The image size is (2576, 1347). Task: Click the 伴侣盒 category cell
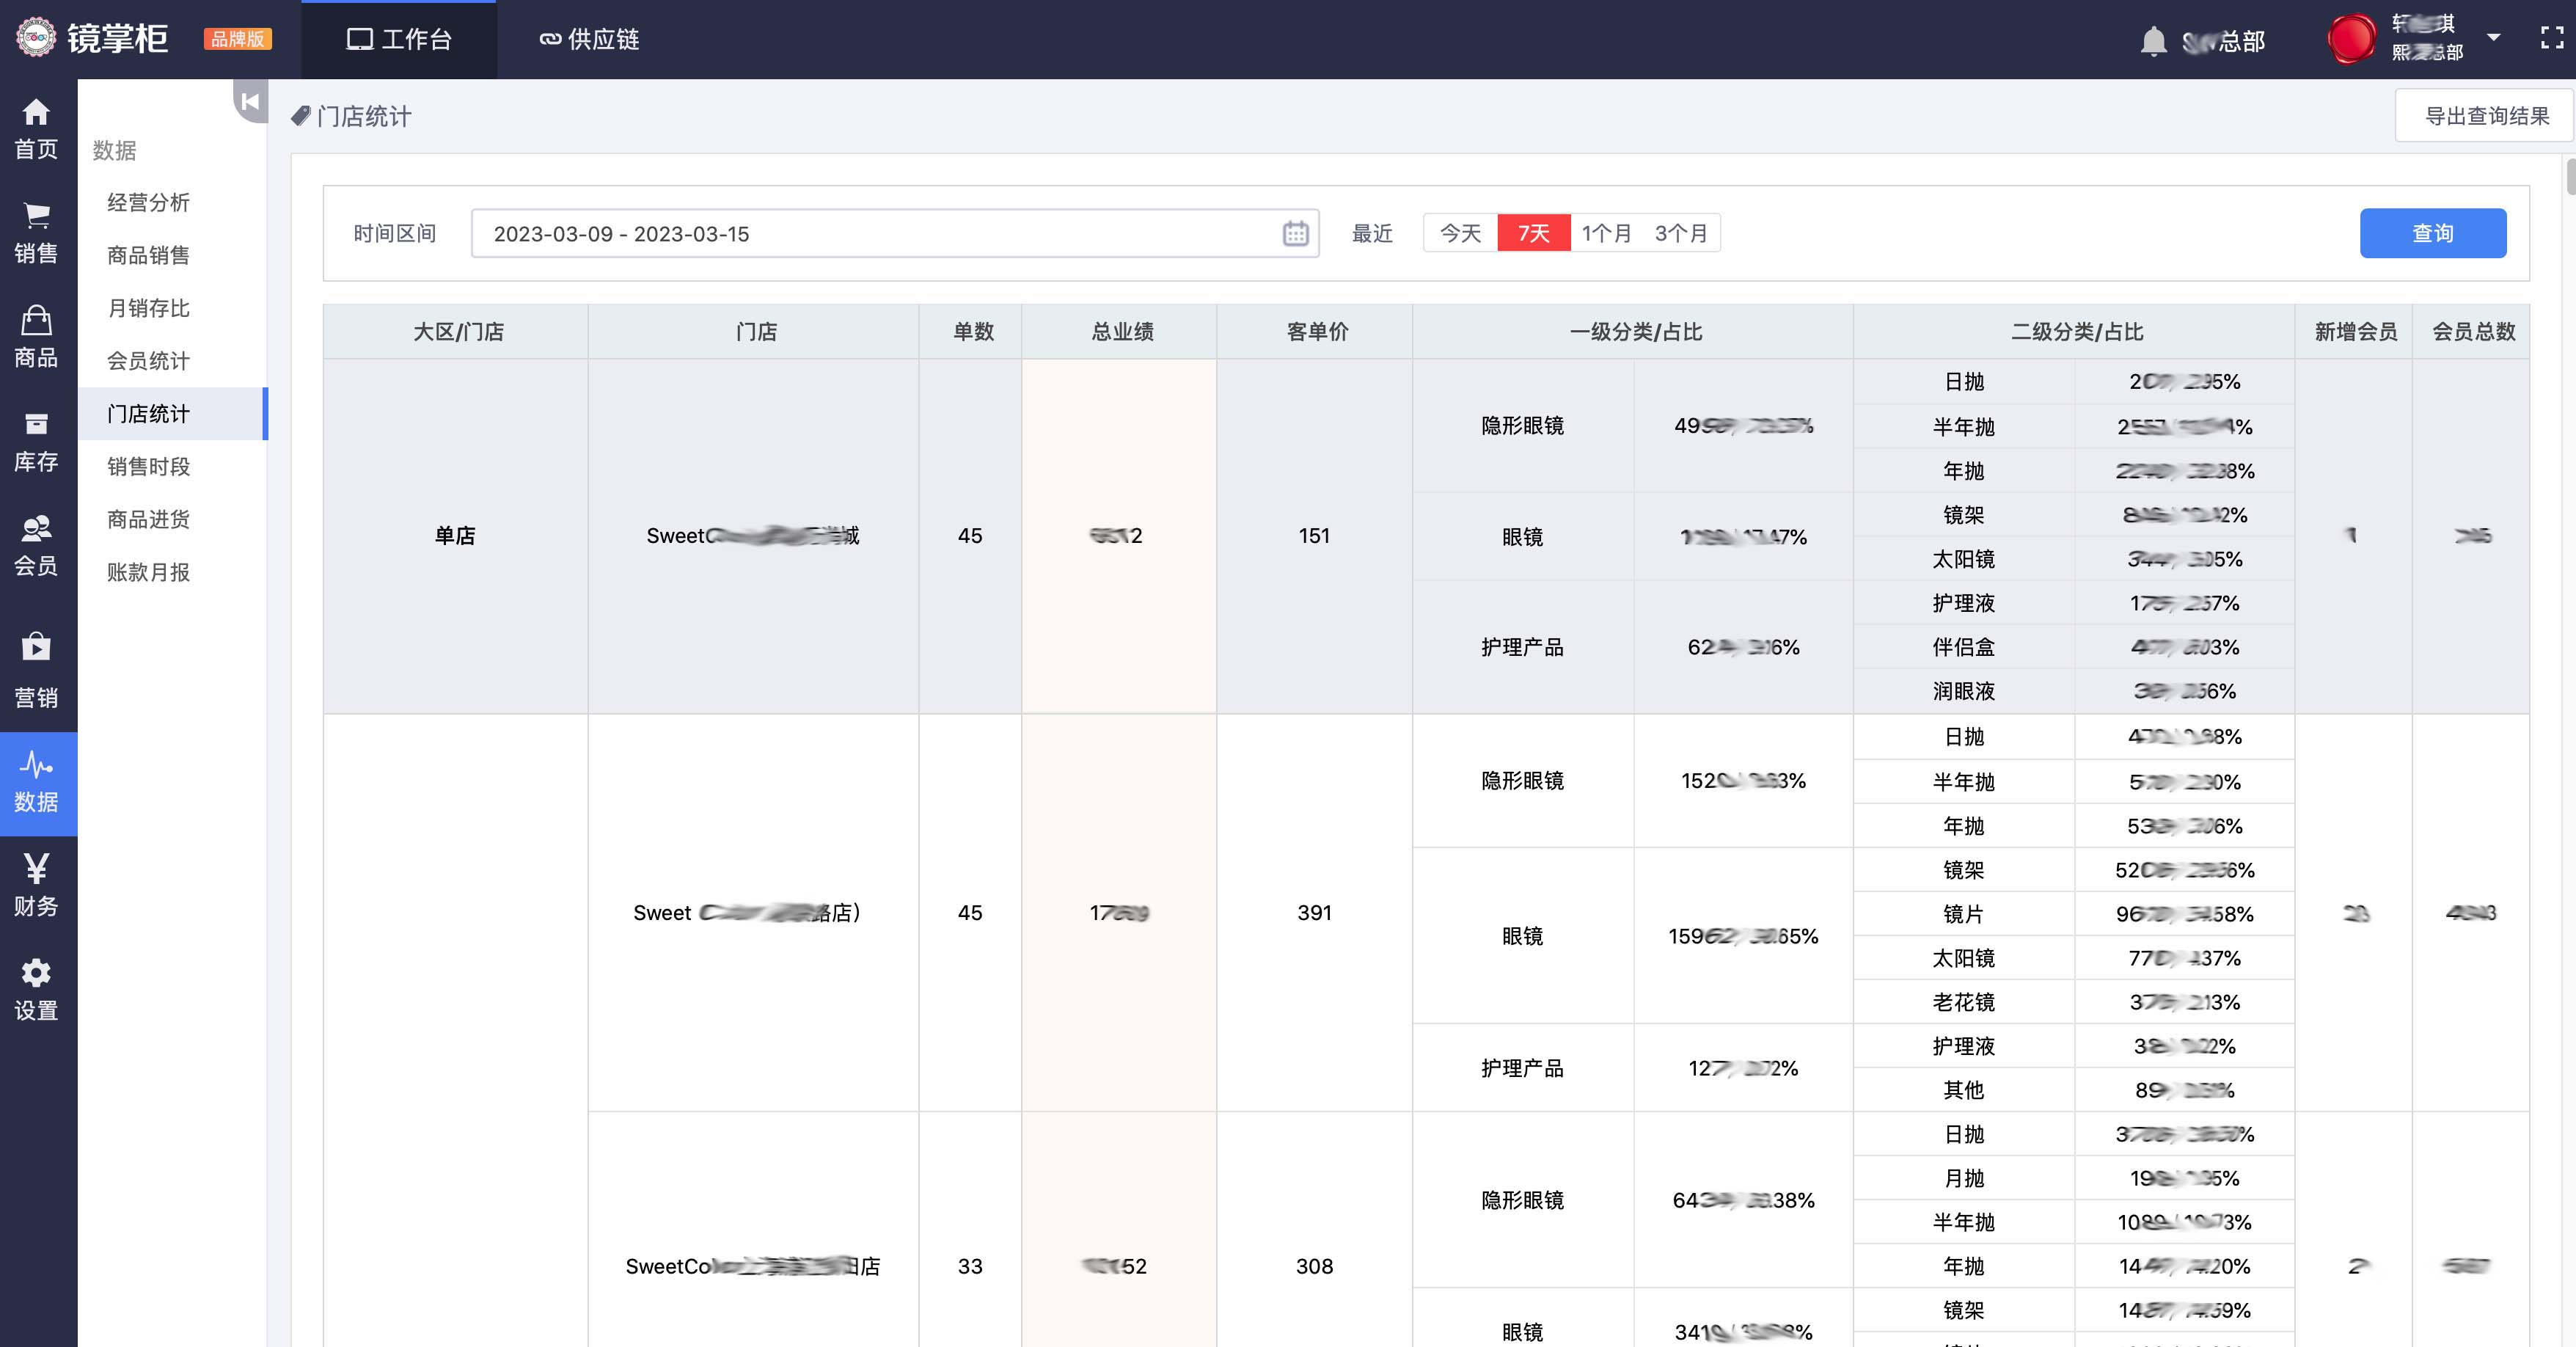coord(1964,647)
